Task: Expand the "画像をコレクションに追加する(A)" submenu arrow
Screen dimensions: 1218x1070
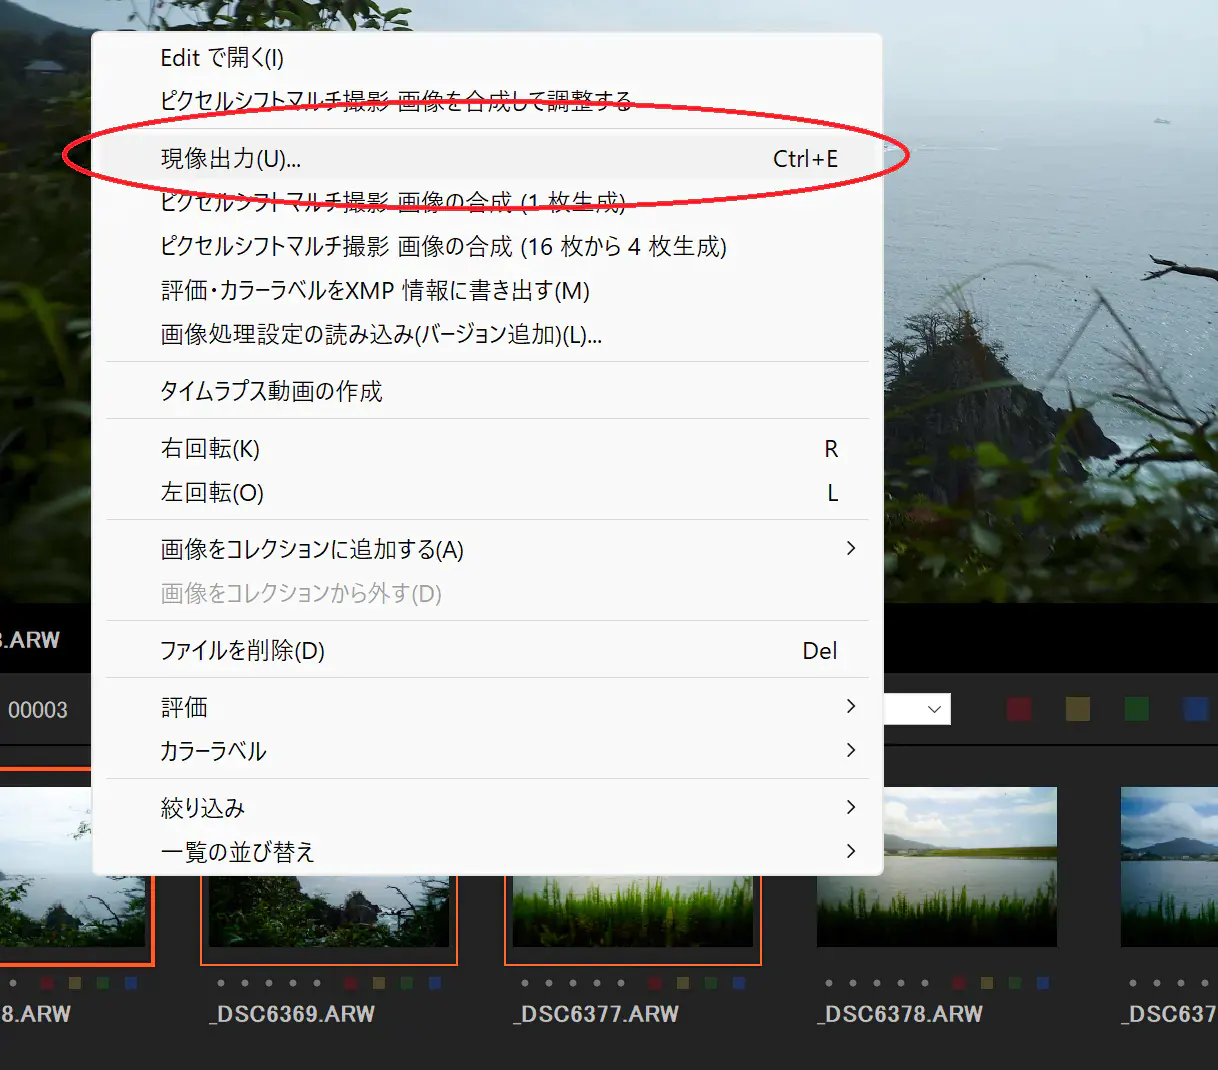Action: (x=851, y=548)
